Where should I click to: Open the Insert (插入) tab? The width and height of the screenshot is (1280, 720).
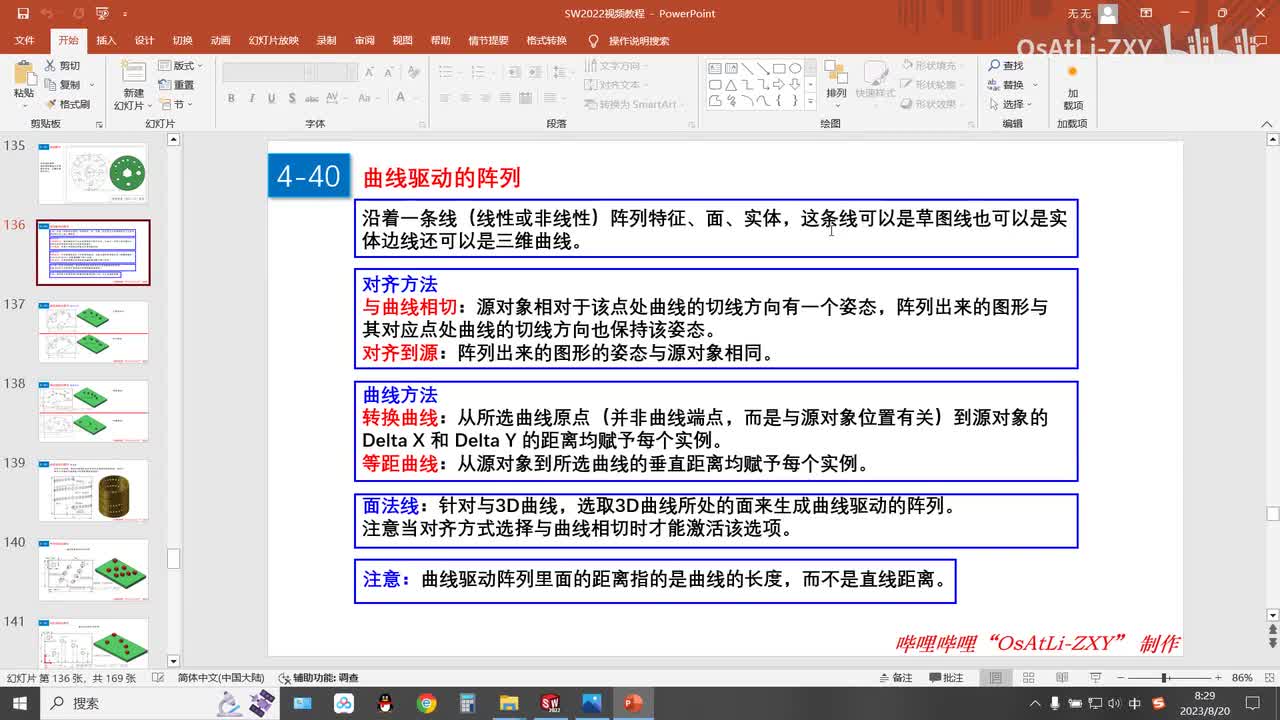pyautogui.click(x=106, y=41)
